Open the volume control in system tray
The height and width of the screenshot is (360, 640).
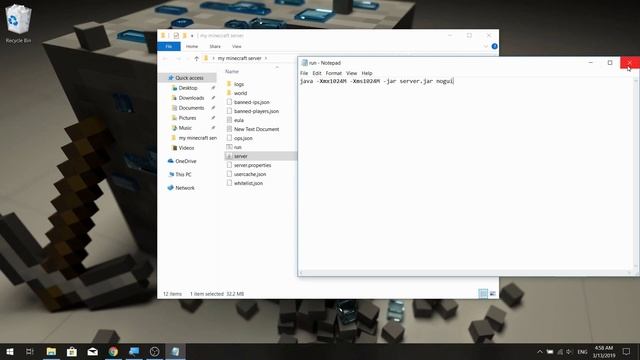click(x=569, y=351)
